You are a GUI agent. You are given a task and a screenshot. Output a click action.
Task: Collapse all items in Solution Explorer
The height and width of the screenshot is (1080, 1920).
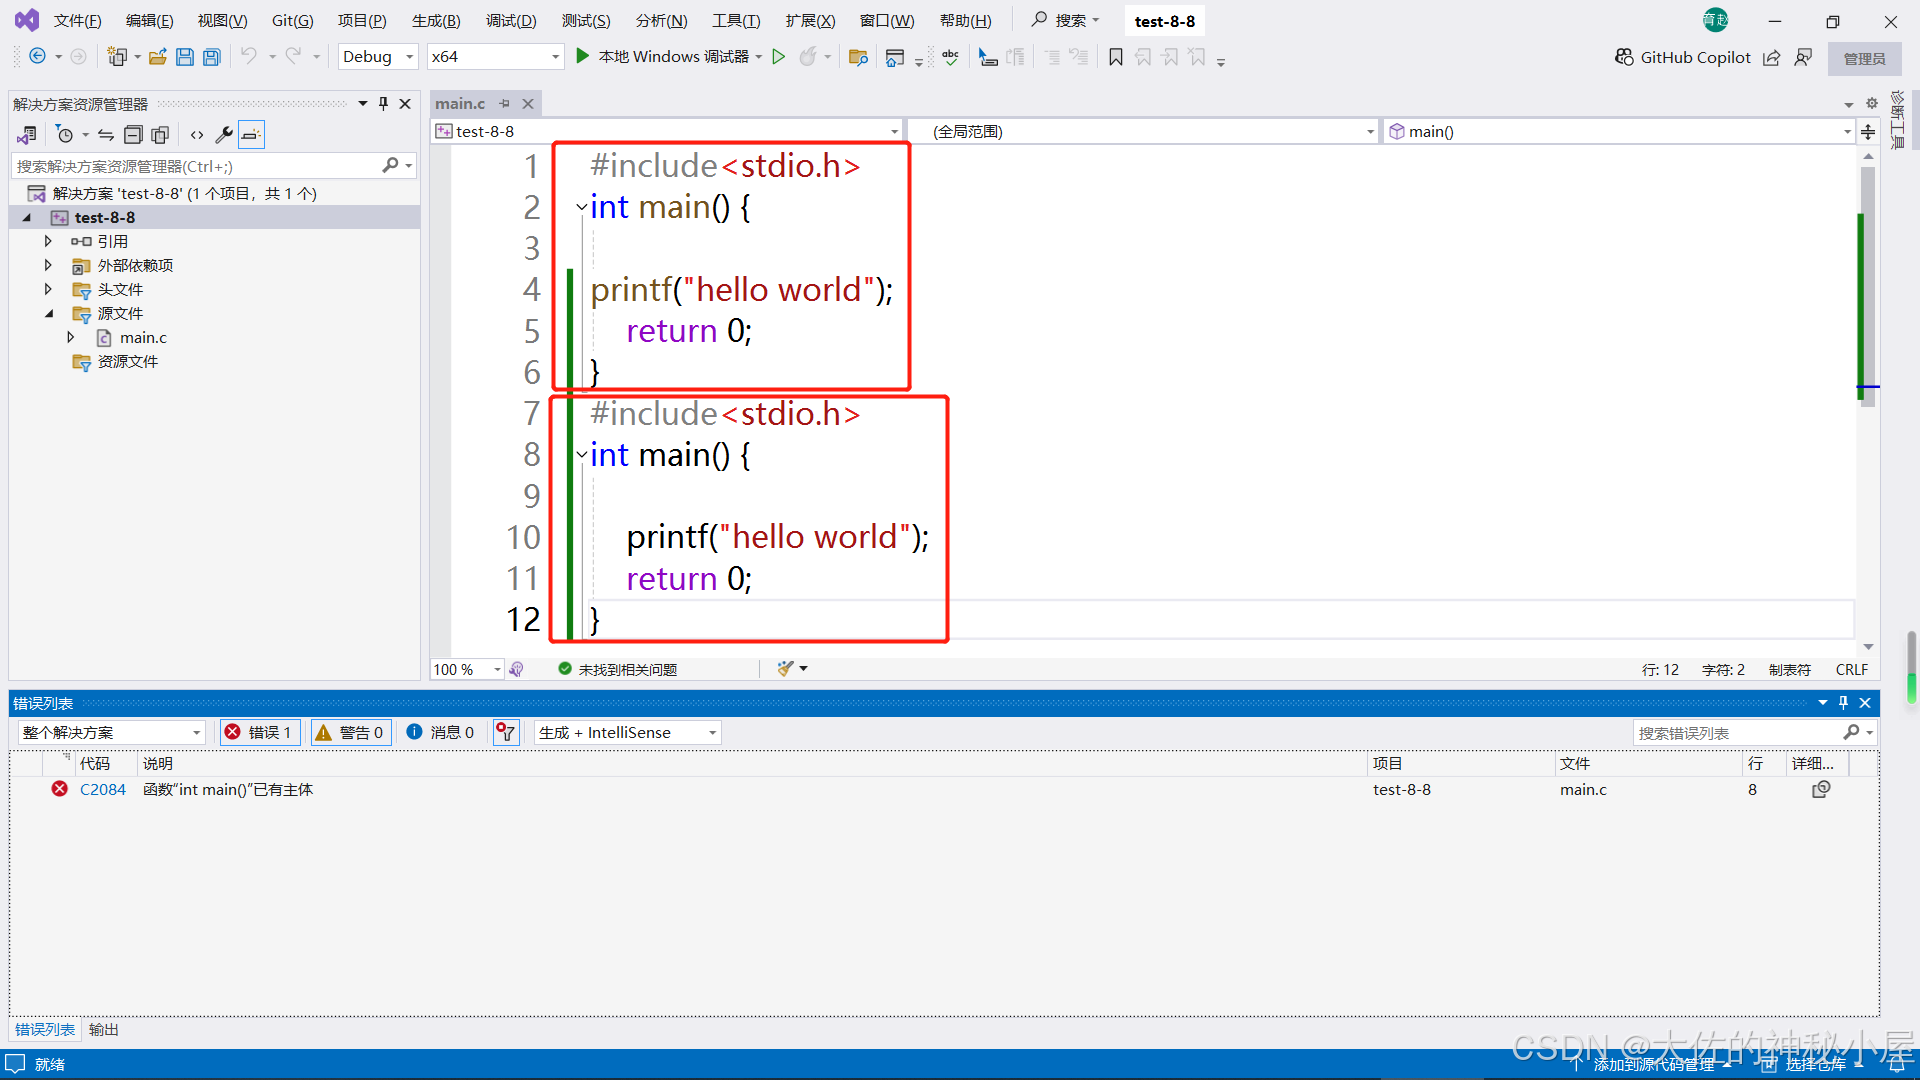click(133, 134)
